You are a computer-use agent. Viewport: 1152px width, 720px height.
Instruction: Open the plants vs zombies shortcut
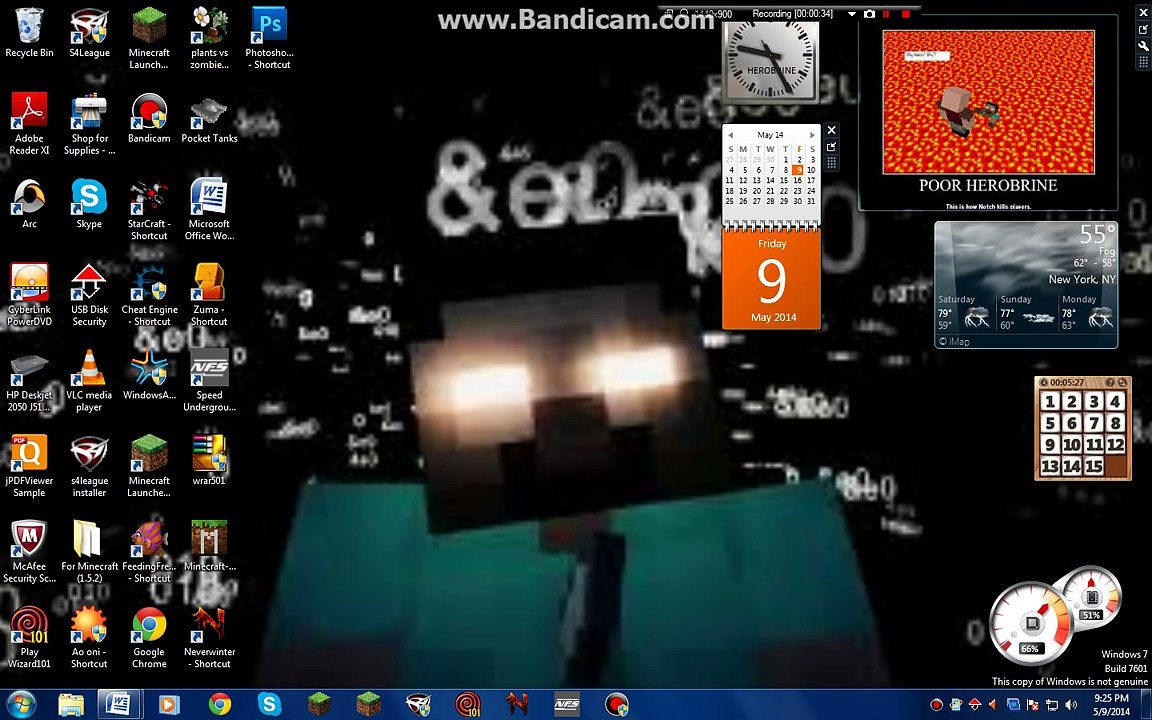click(209, 38)
